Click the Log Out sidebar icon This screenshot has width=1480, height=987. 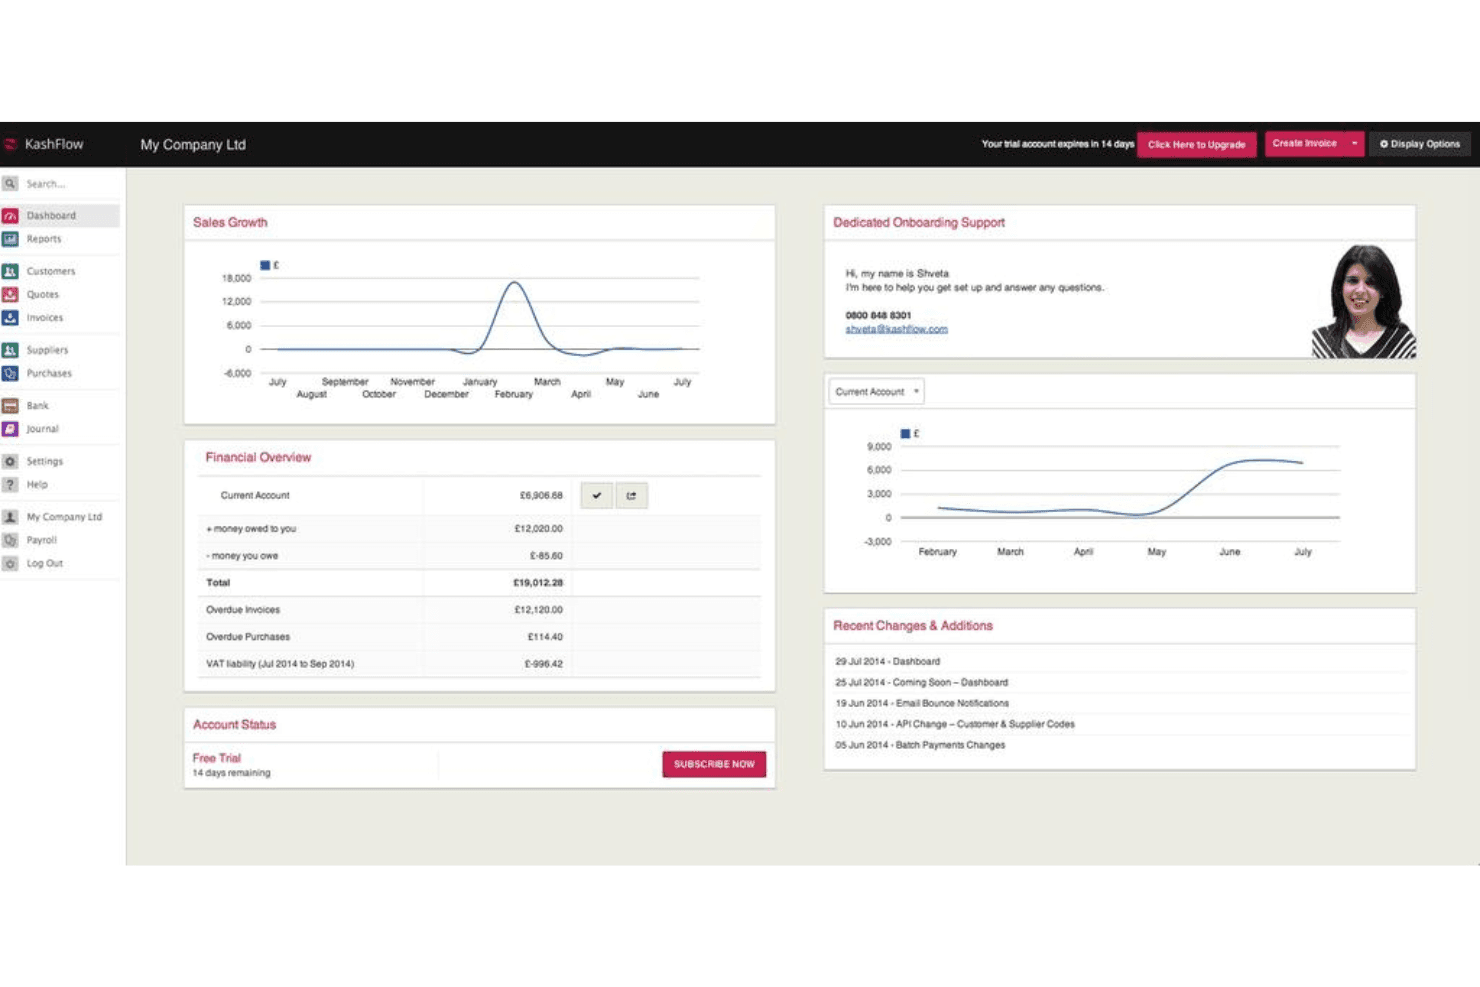(10, 563)
